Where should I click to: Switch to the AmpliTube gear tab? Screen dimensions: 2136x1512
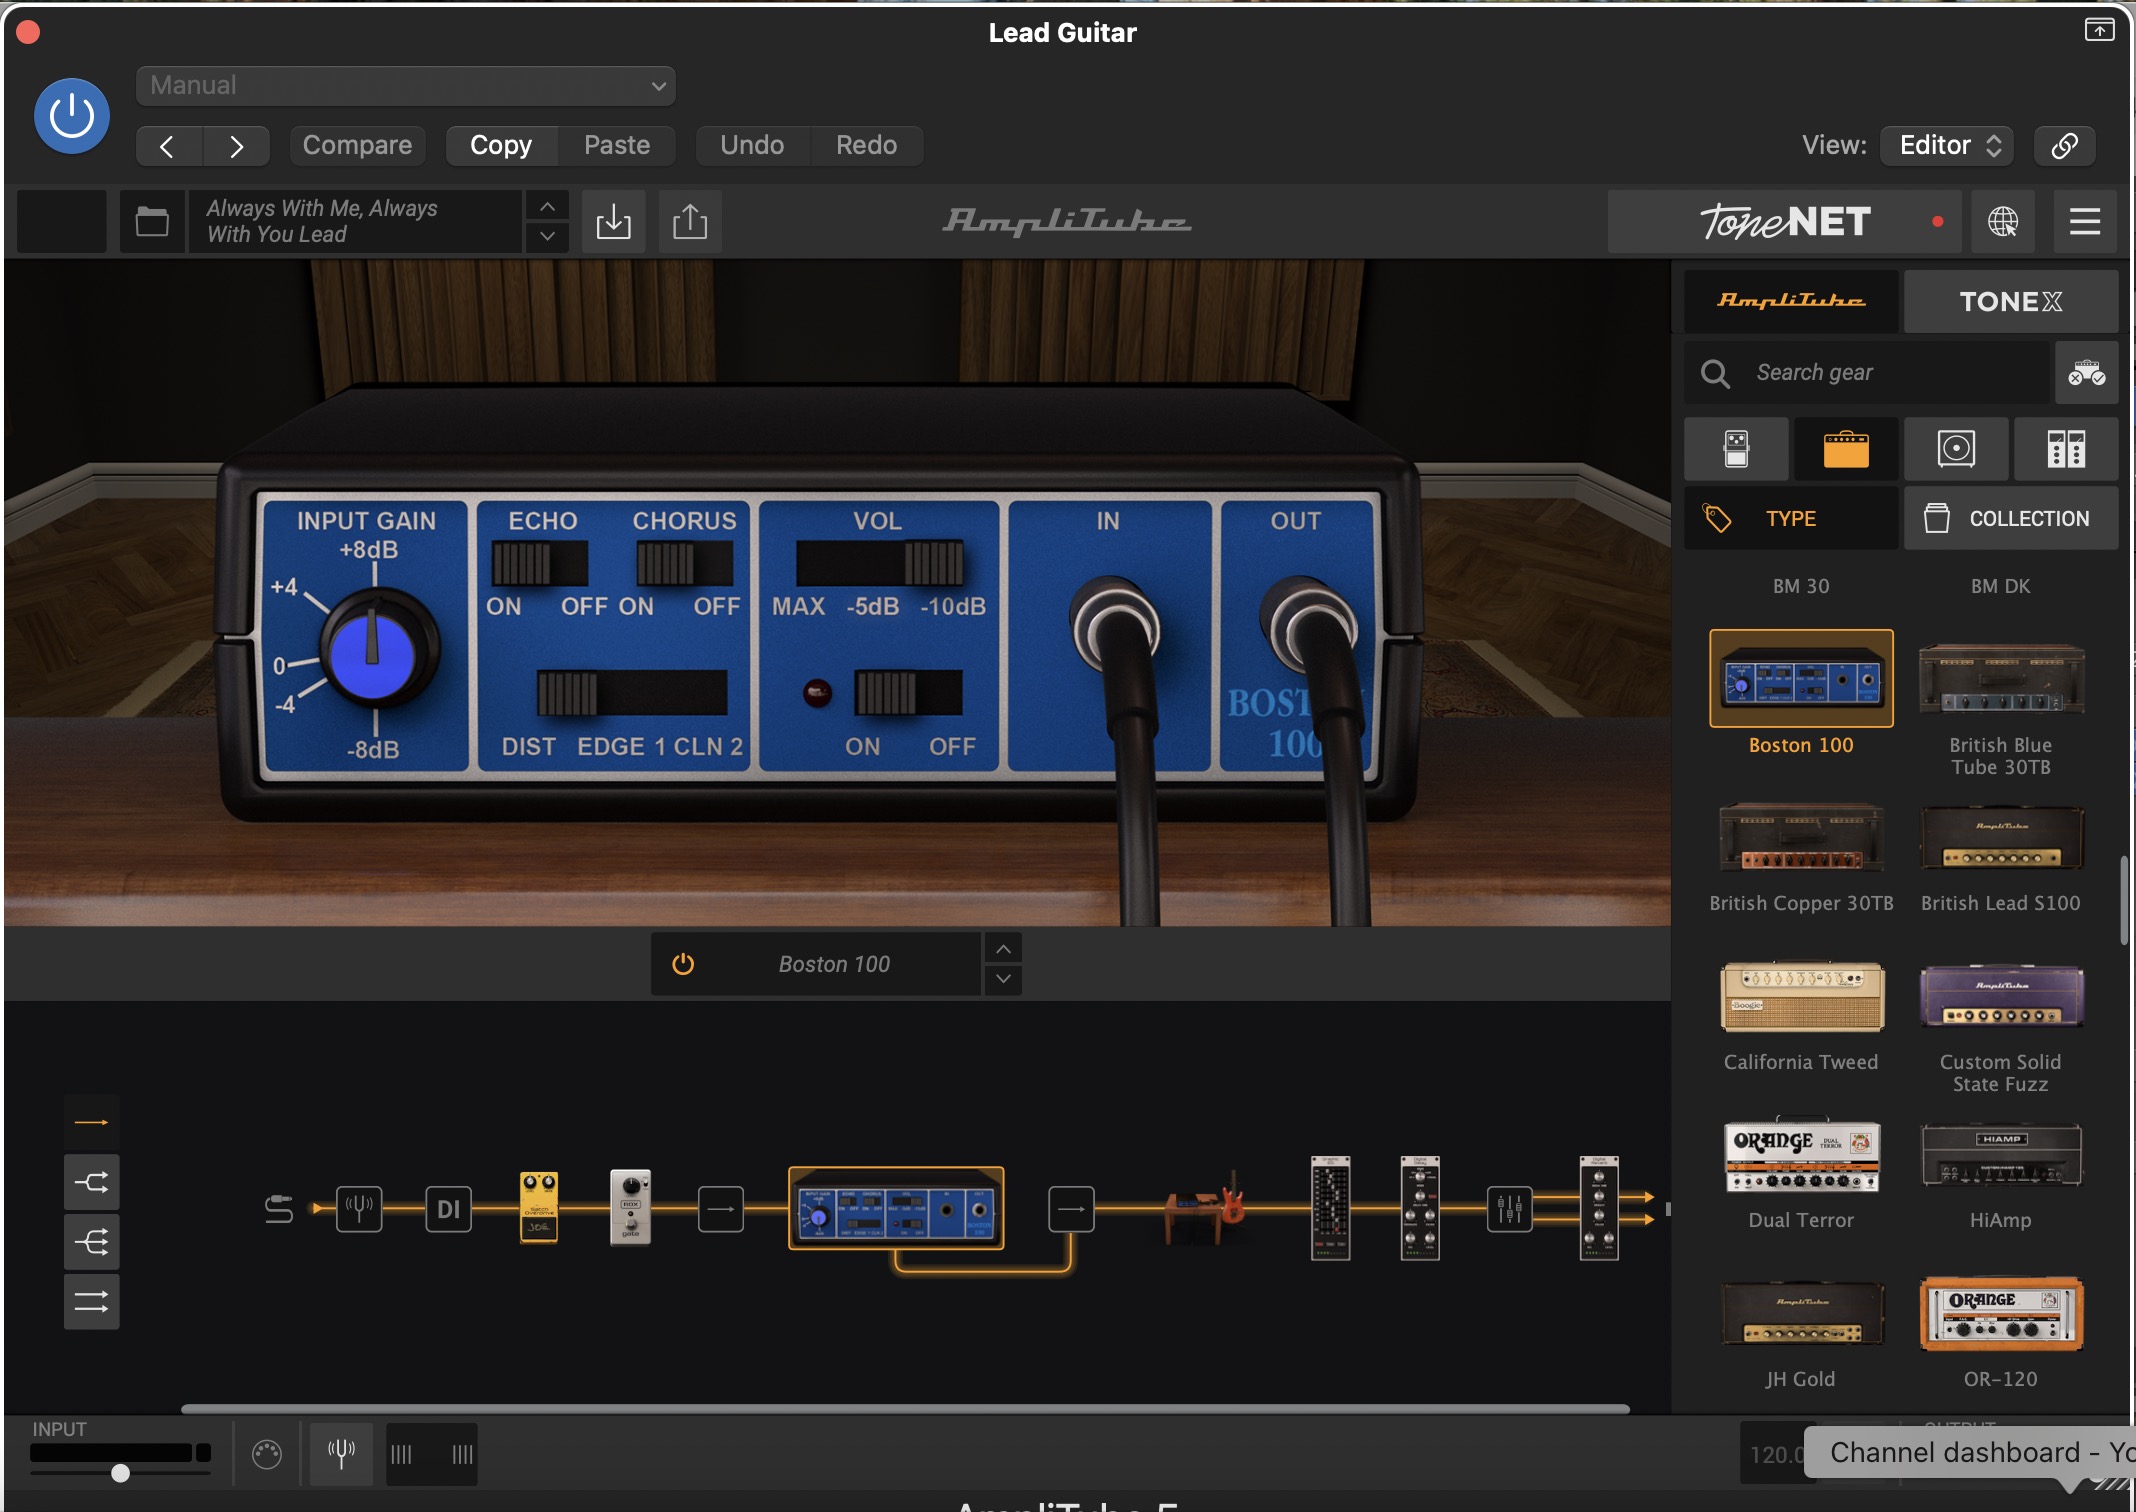(1791, 301)
